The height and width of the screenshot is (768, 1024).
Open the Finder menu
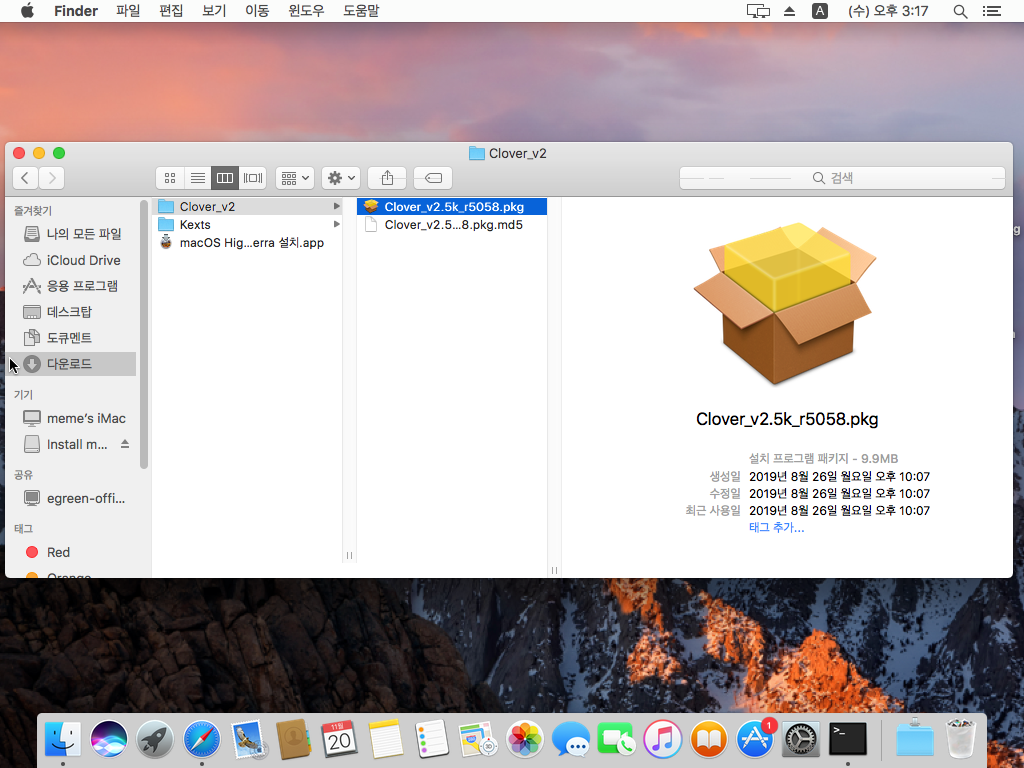(76, 11)
